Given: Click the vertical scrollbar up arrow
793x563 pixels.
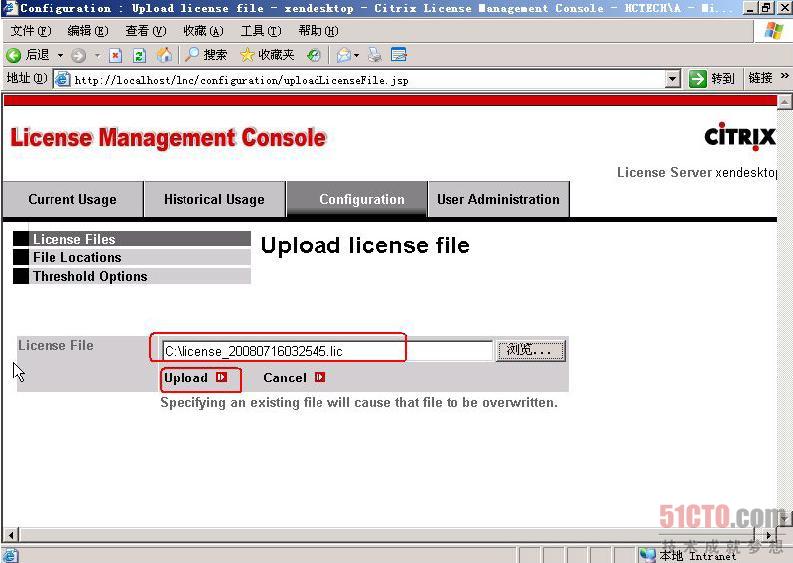Looking at the screenshot, I should (x=784, y=102).
